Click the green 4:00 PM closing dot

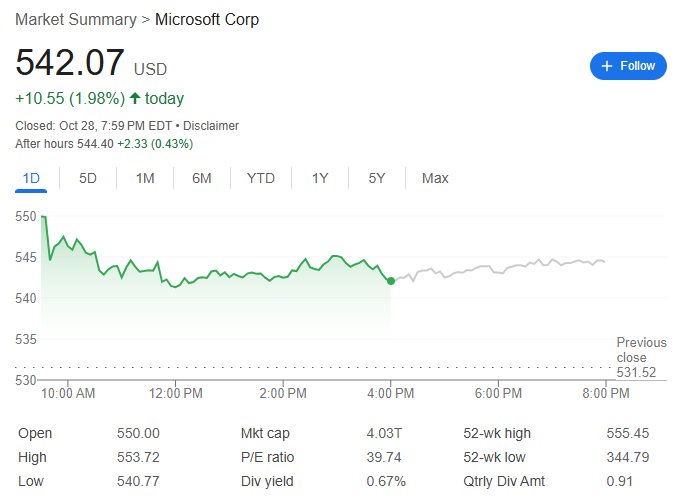click(x=390, y=281)
